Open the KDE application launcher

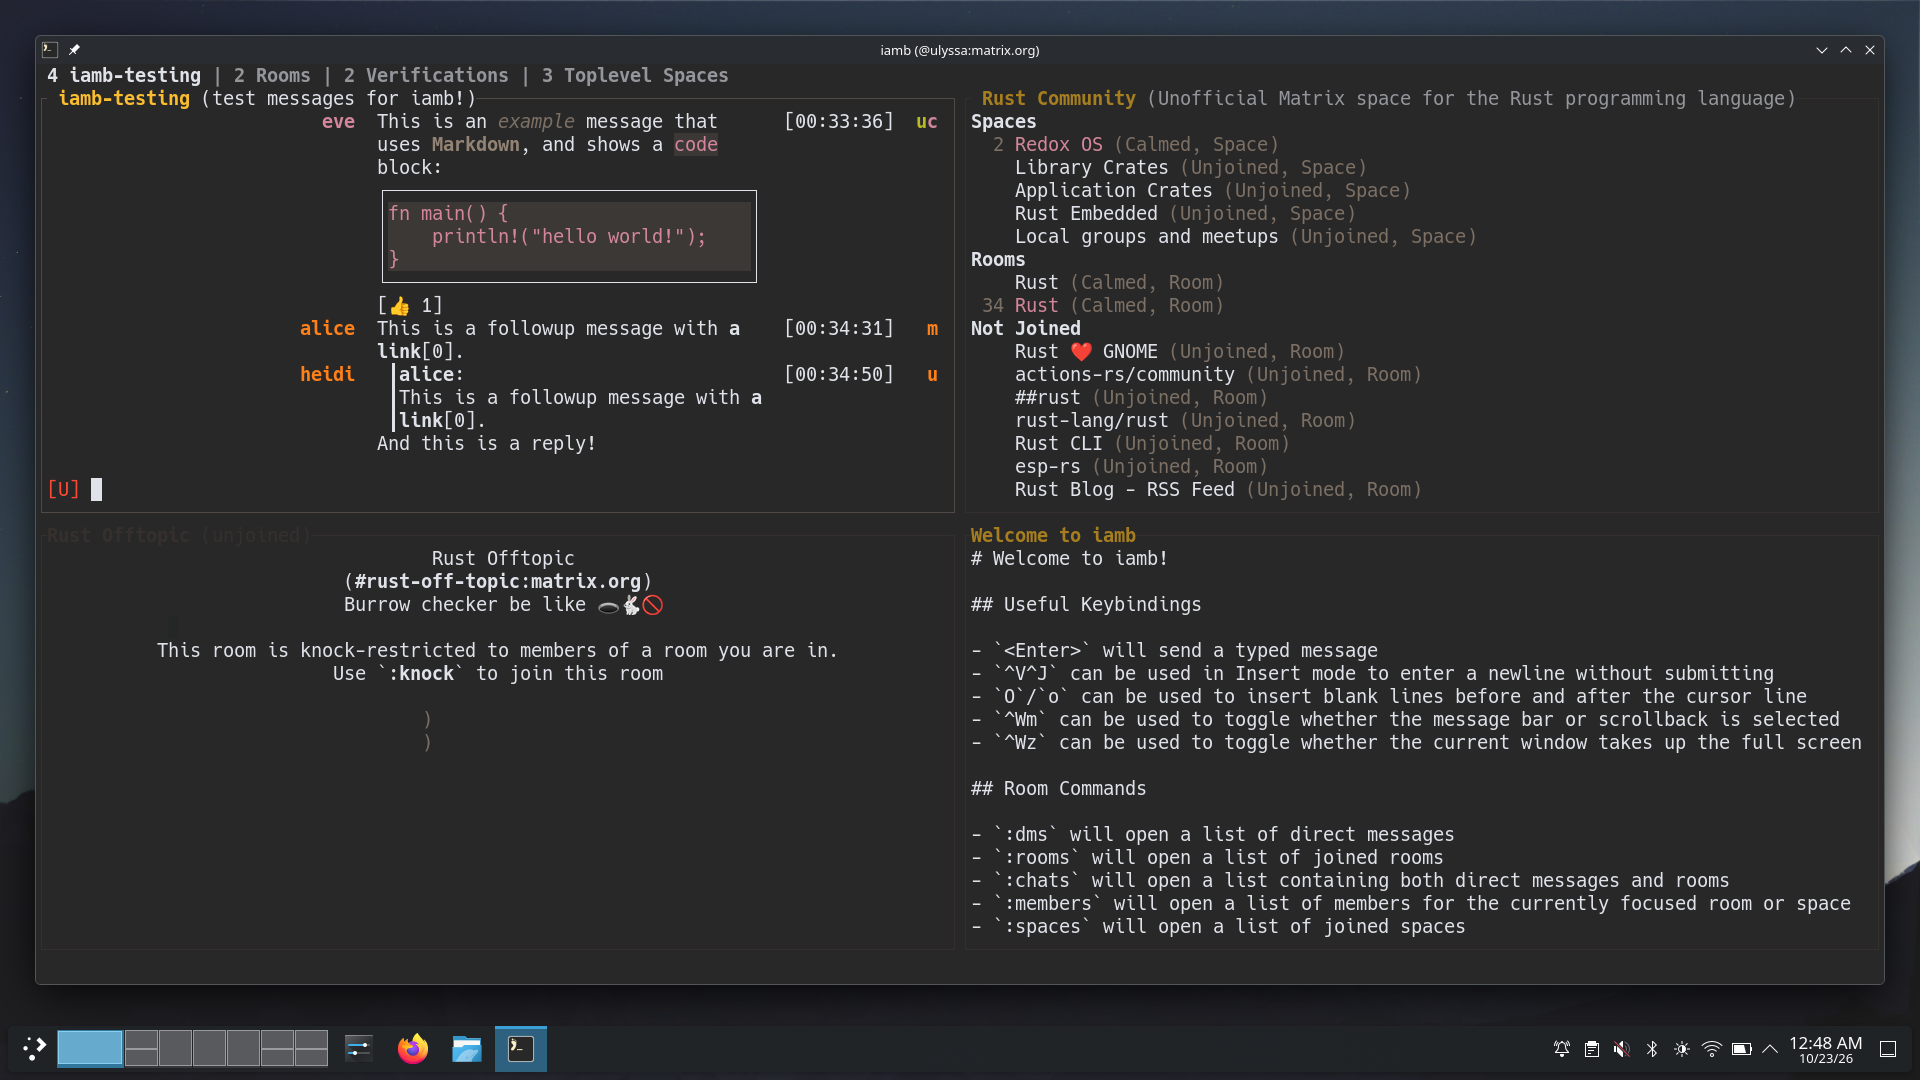[x=34, y=1048]
